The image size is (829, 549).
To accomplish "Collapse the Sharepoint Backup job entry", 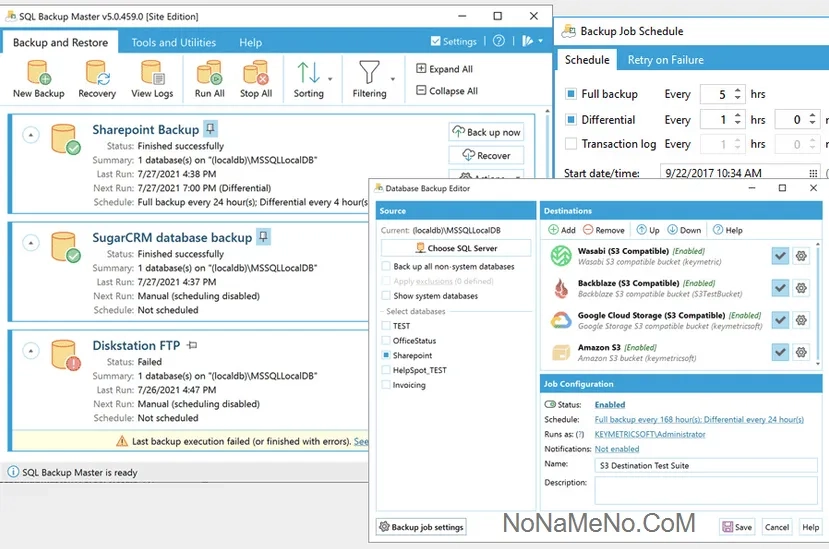I will tap(30, 134).
